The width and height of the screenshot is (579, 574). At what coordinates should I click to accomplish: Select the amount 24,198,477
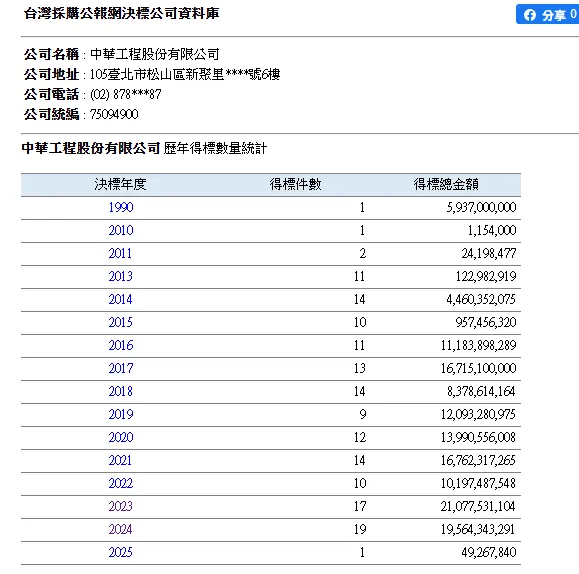point(489,253)
